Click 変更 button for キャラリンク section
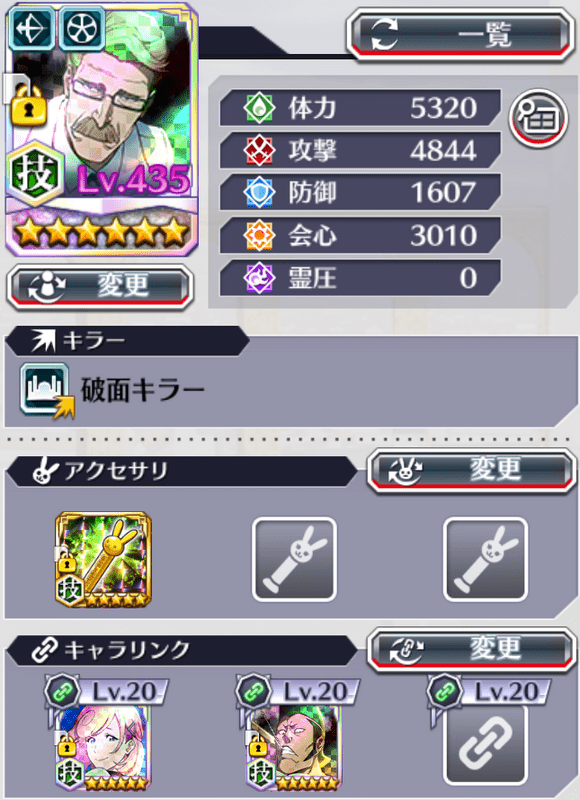Image resolution: width=580 pixels, height=800 pixels. pyautogui.click(x=471, y=649)
